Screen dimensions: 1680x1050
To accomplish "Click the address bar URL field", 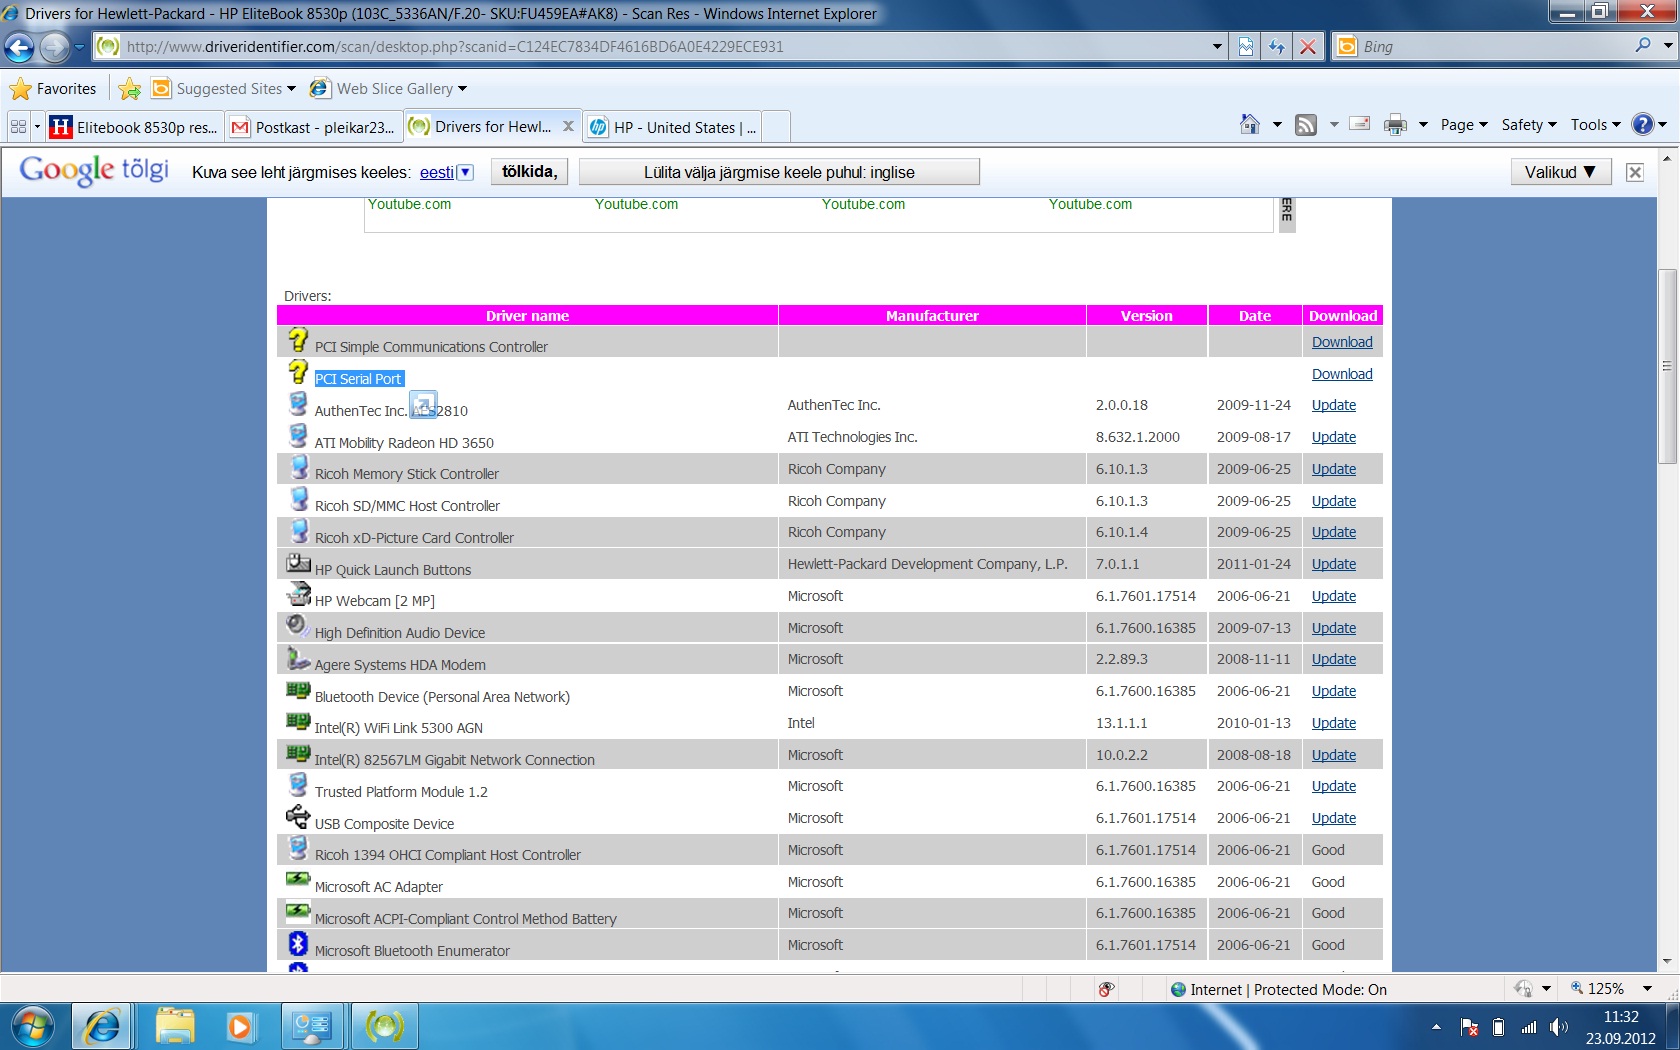I will (x=650, y=47).
